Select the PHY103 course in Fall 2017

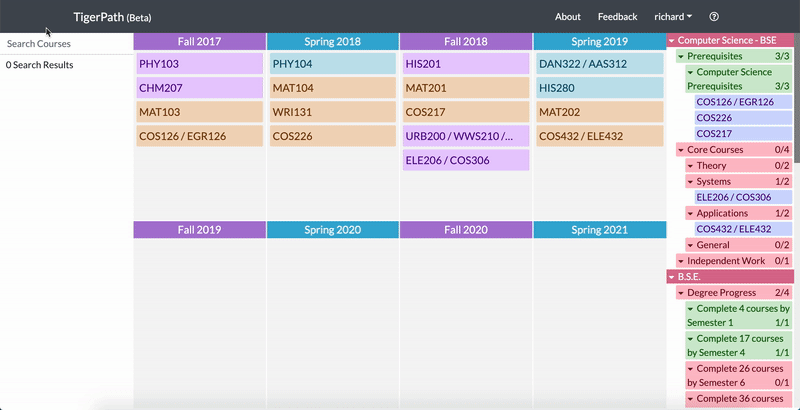click(x=199, y=64)
